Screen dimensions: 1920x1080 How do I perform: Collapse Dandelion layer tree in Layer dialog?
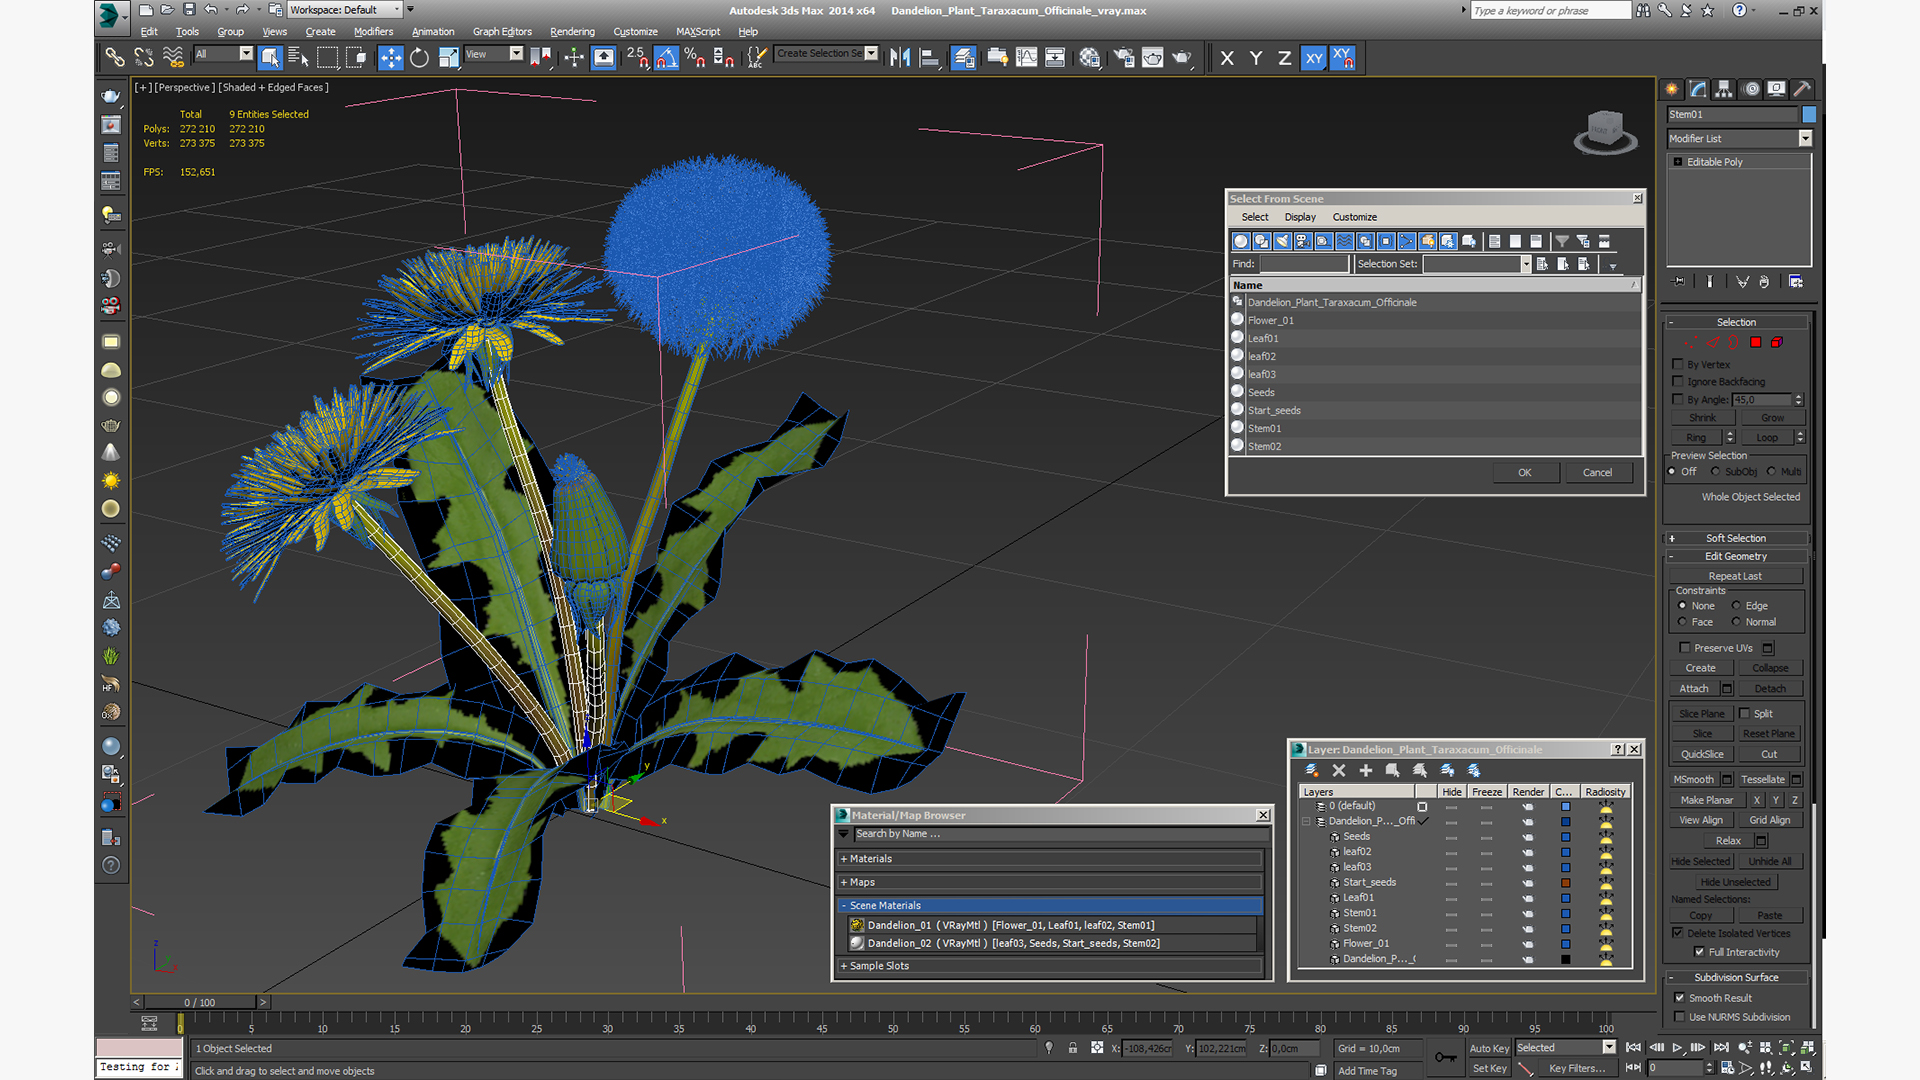pyautogui.click(x=1306, y=821)
